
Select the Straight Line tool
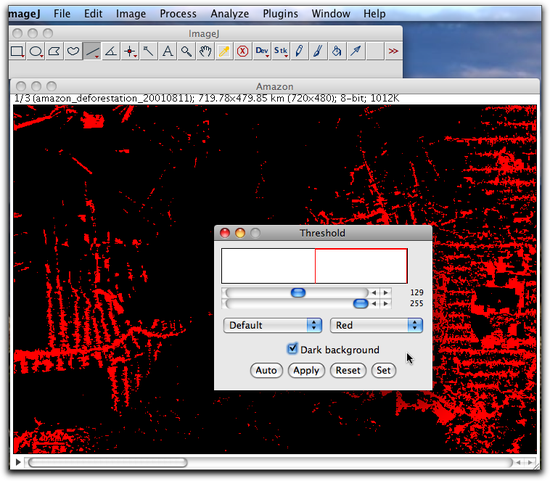[x=92, y=51]
